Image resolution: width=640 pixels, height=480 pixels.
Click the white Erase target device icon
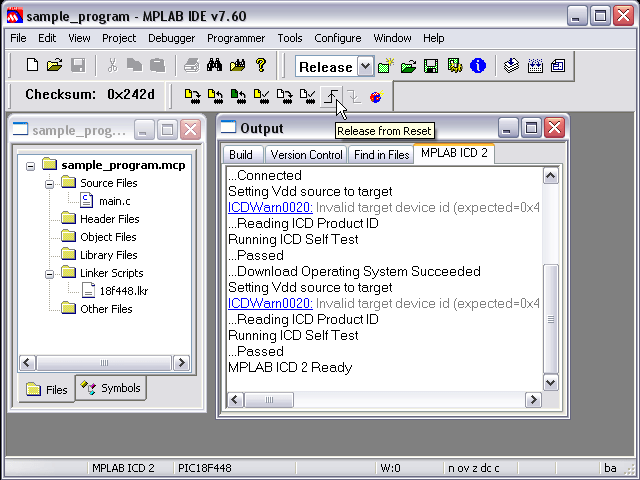[x=284, y=96]
